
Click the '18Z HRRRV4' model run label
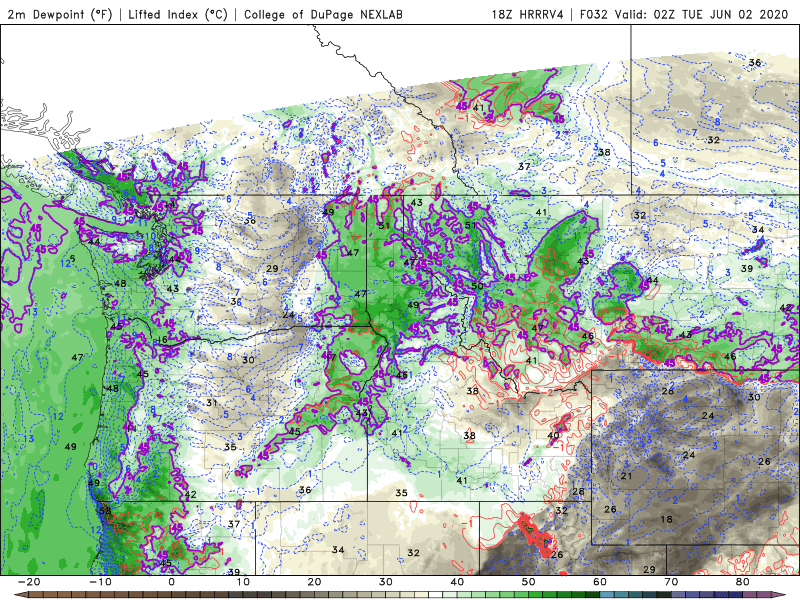527,14
